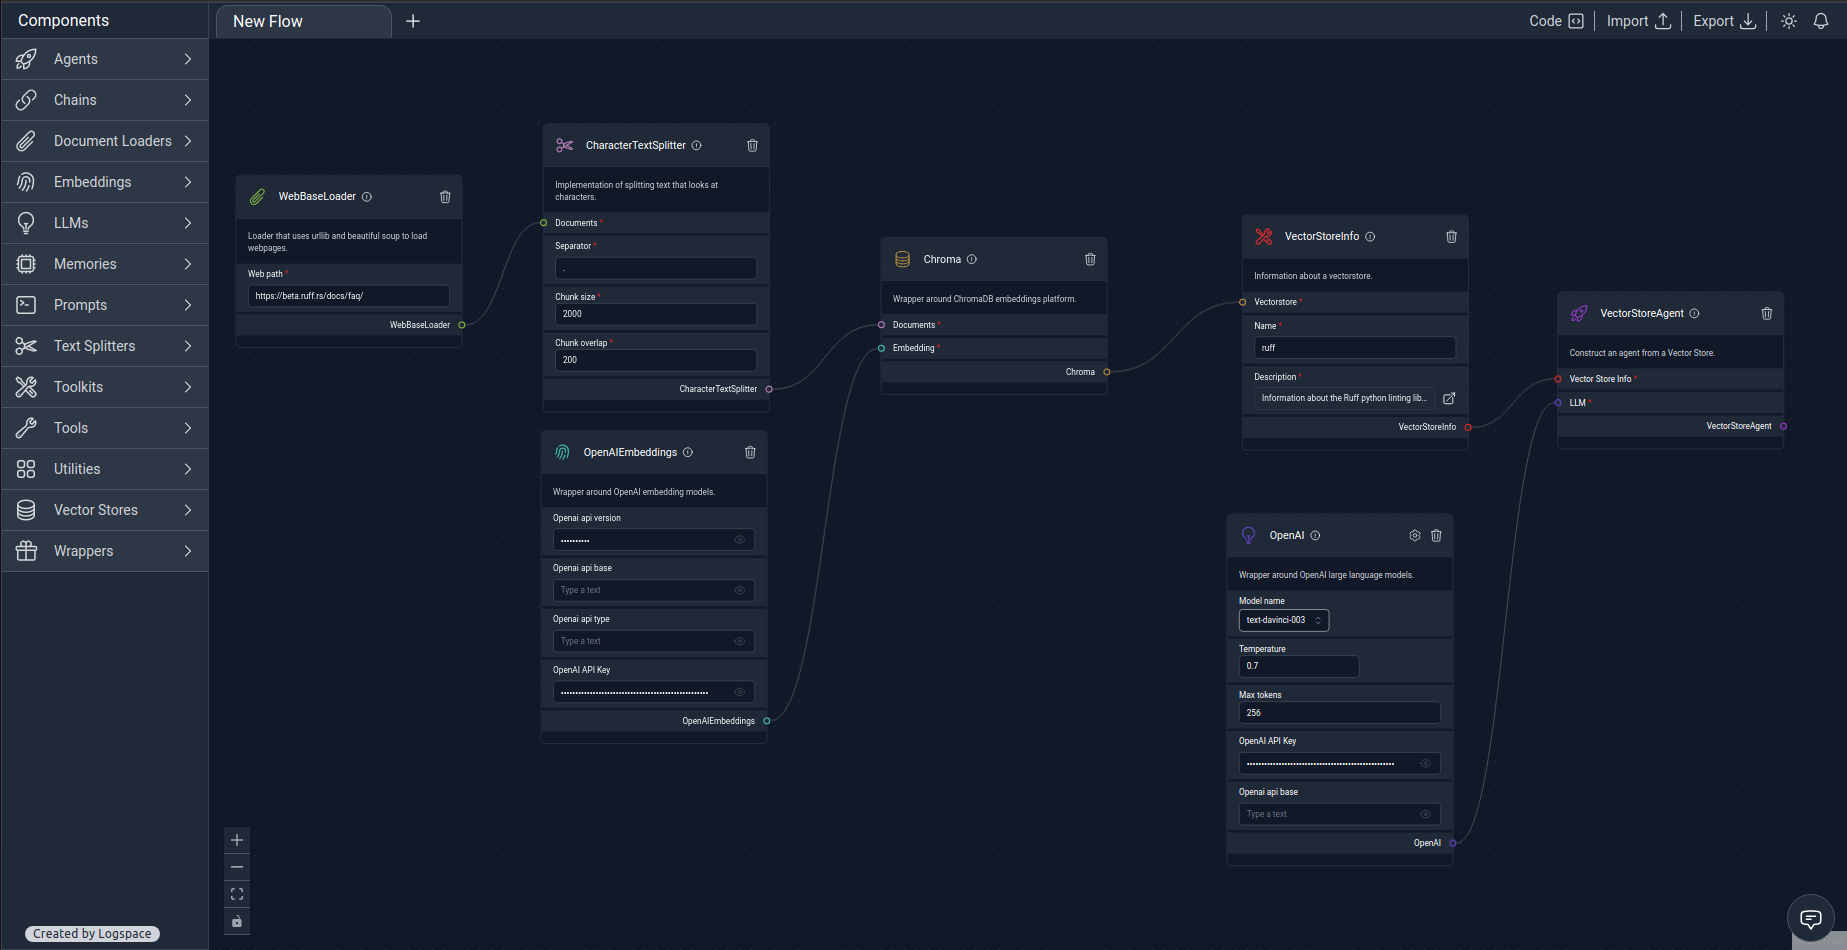1847x950 pixels.
Task: Delete the VectorStoreInfo node
Action: [1451, 237]
